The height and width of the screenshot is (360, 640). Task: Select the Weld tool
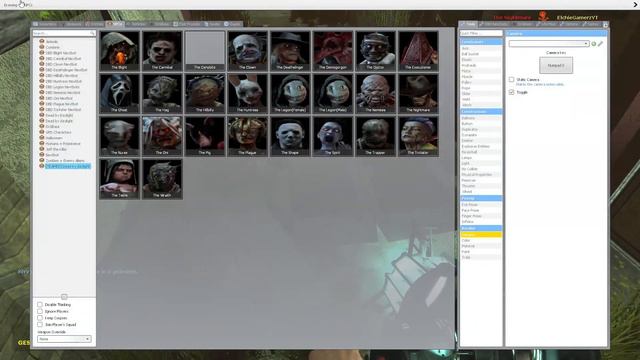click(x=481, y=99)
